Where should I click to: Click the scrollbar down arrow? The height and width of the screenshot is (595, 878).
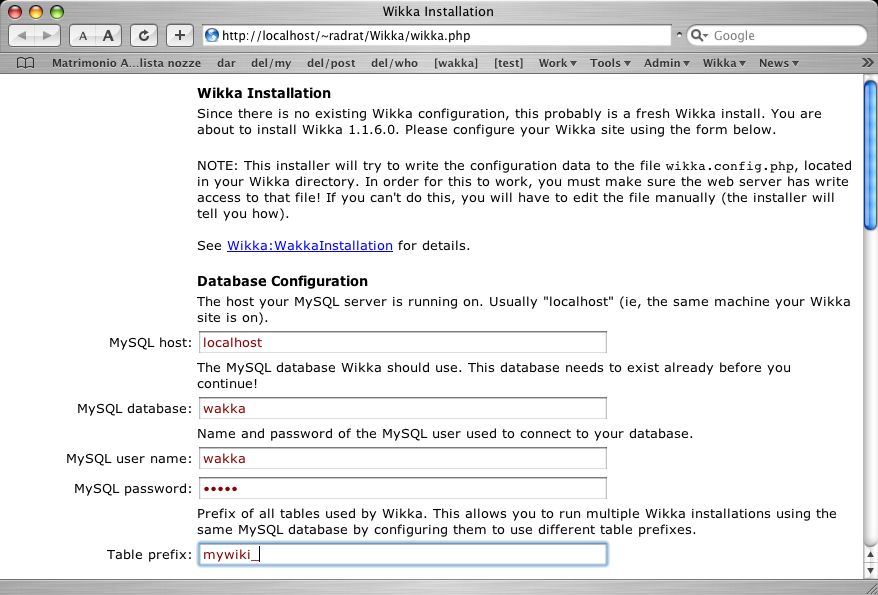(x=870, y=569)
